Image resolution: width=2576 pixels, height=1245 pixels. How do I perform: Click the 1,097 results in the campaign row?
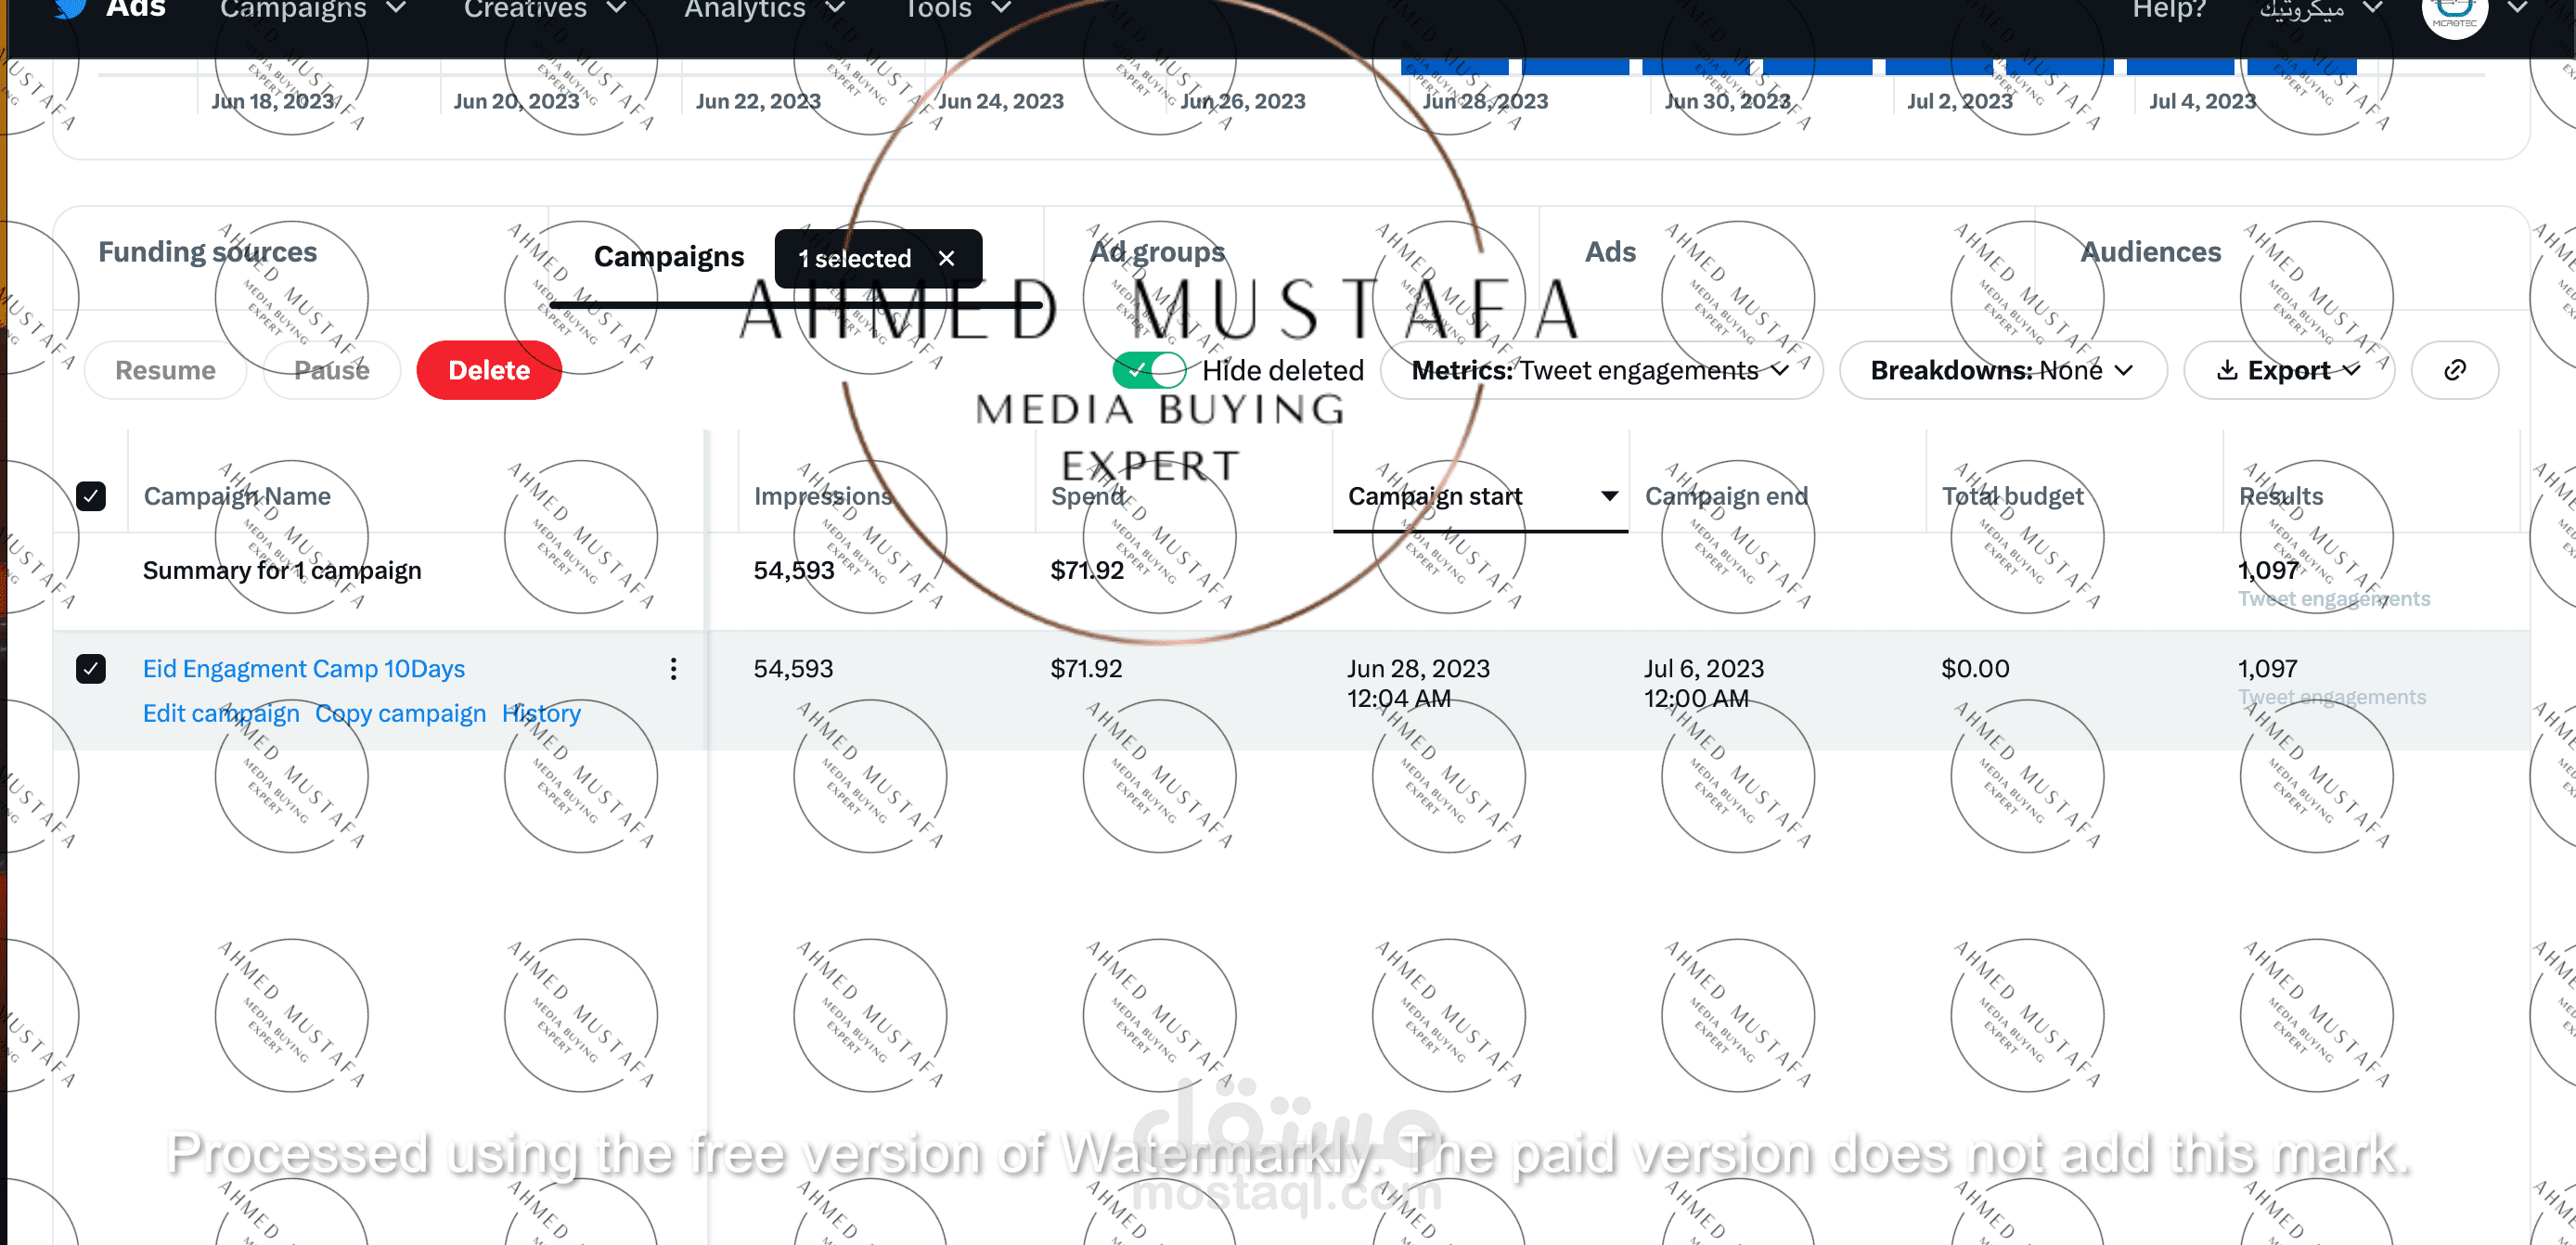tap(2268, 668)
